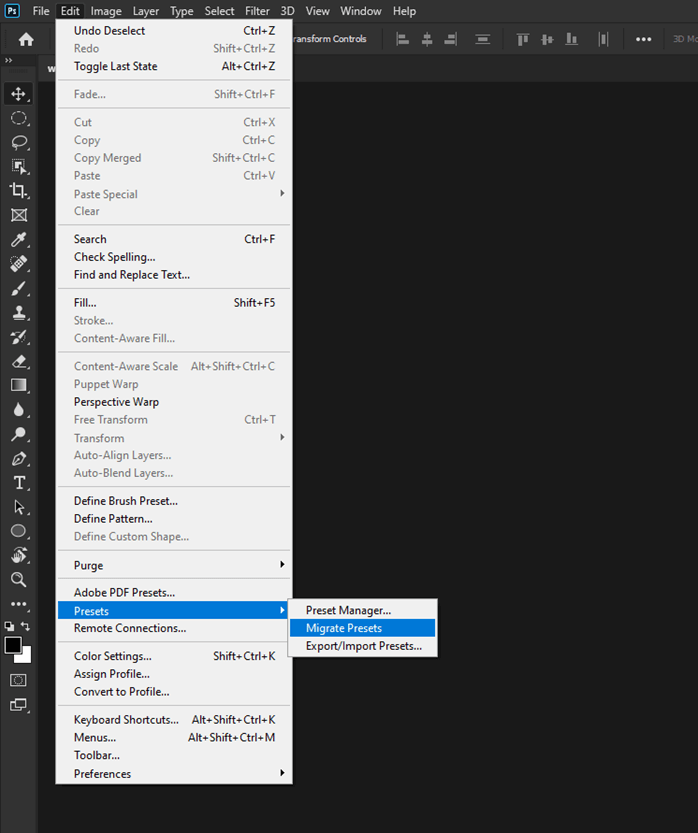Open the File menu
This screenshot has height=833, width=698.
click(x=41, y=11)
